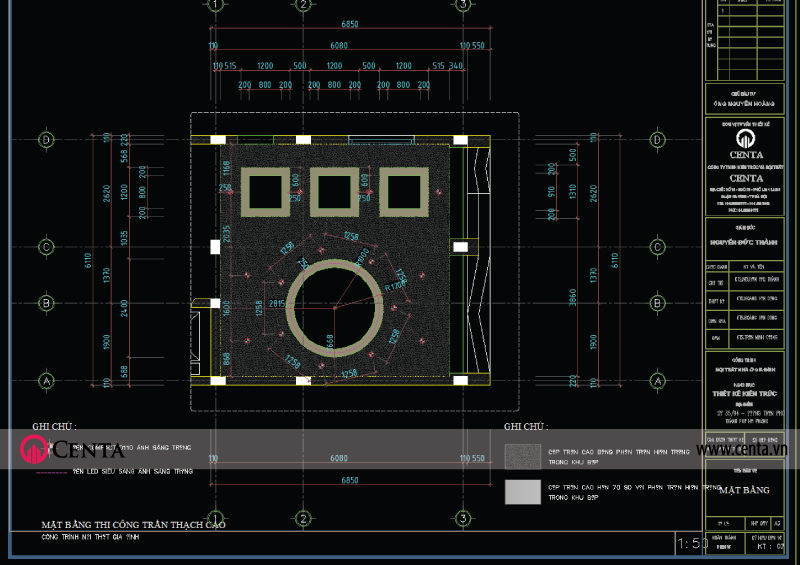Click grid bubble D on left side
800x565 pixels.
coord(46,139)
